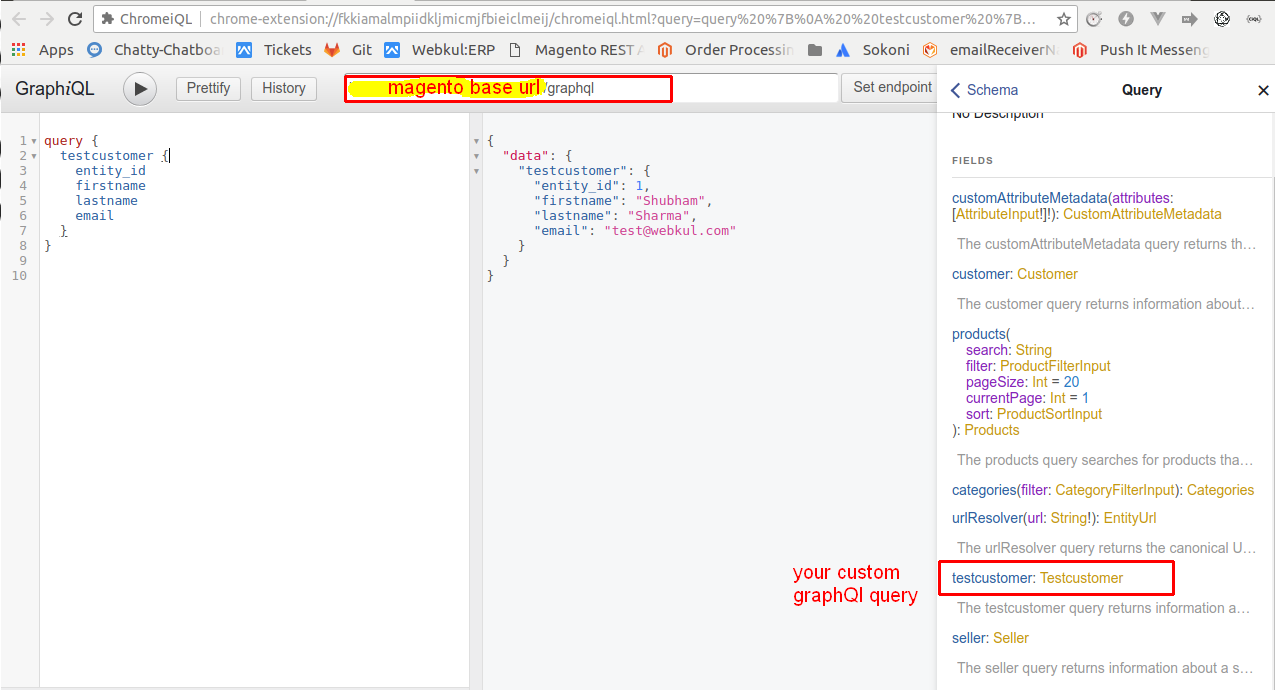Open the gray arrow extension icon
The width and height of the screenshot is (1275, 690).
(1189, 19)
